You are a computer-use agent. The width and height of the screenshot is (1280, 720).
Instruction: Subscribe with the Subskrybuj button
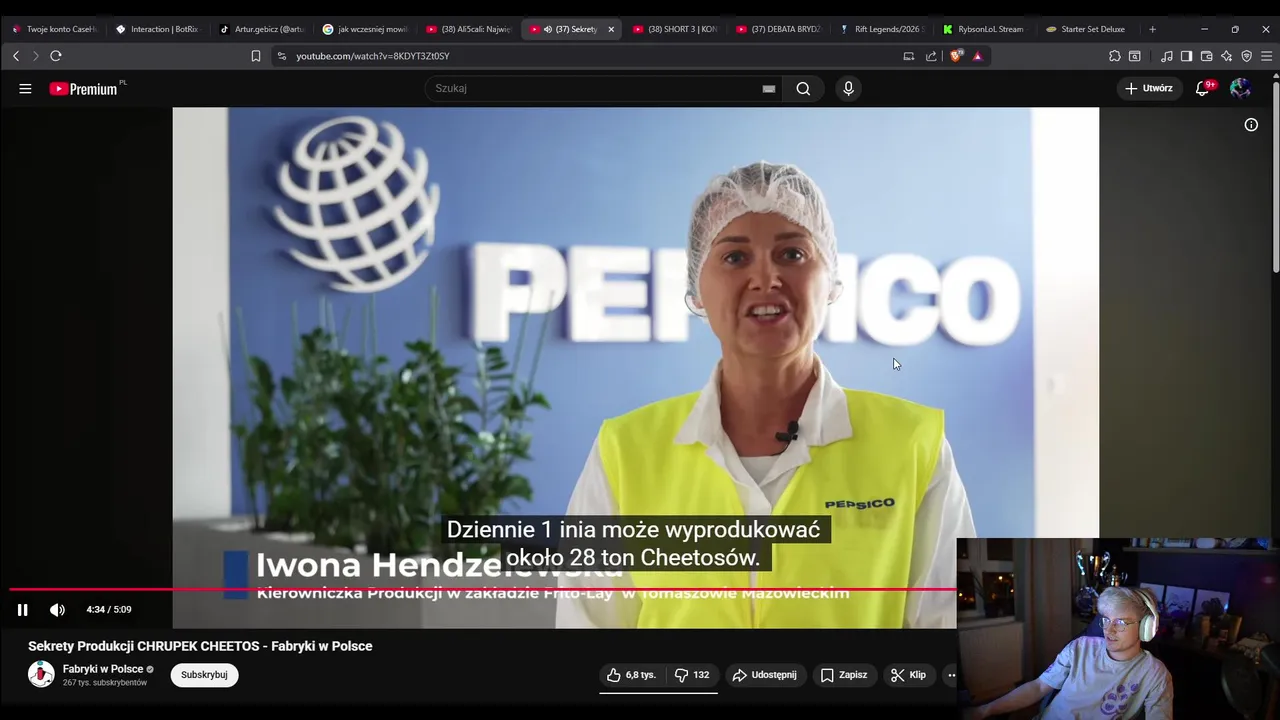[204, 675]
